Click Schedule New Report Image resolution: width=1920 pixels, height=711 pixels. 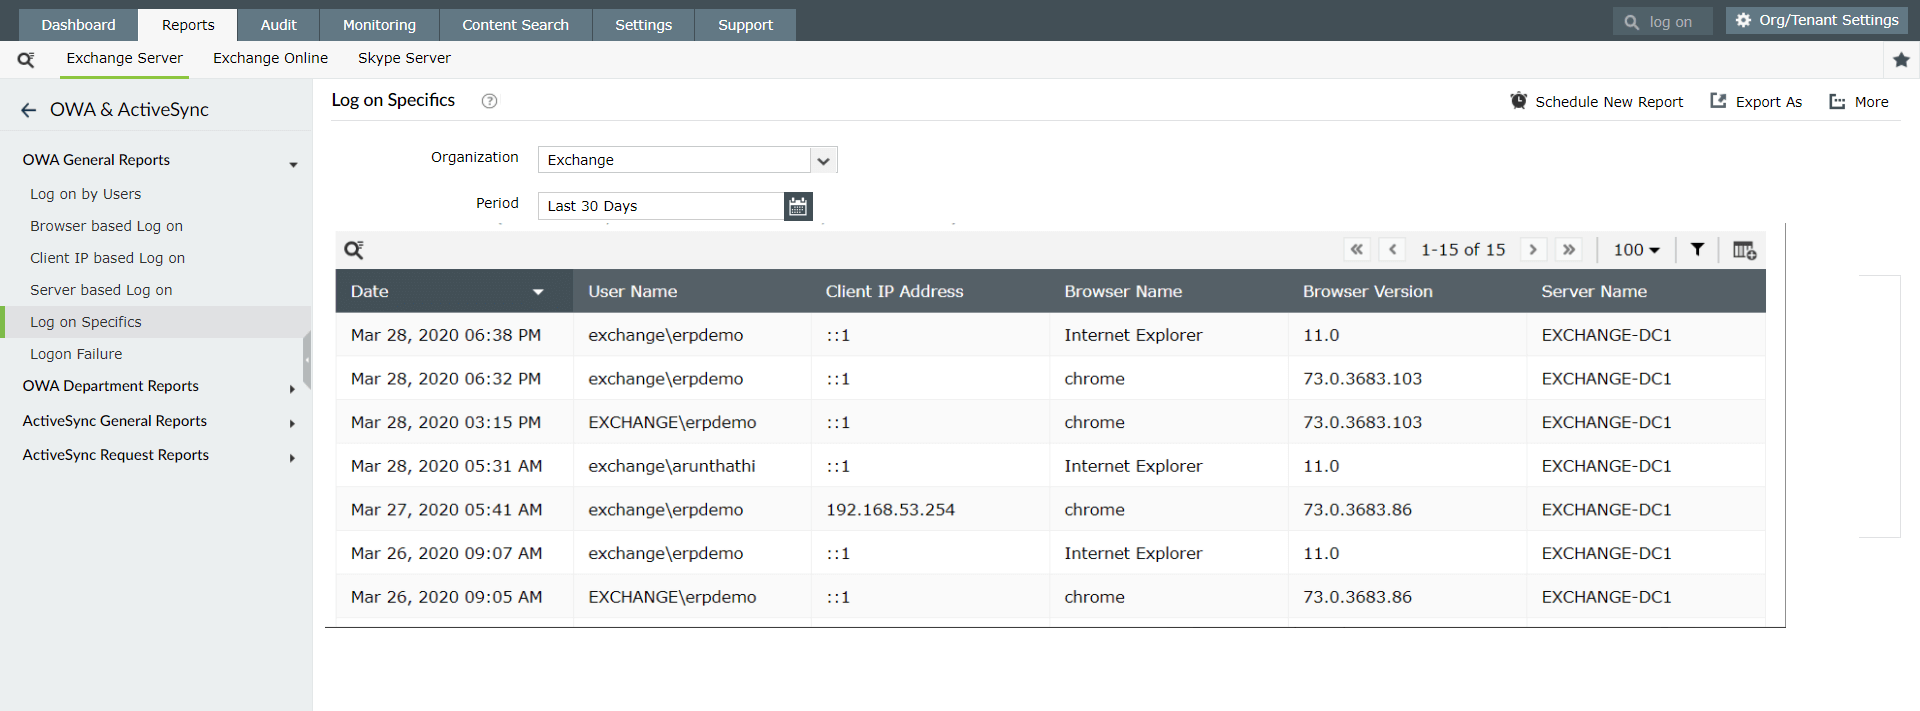1597,102
